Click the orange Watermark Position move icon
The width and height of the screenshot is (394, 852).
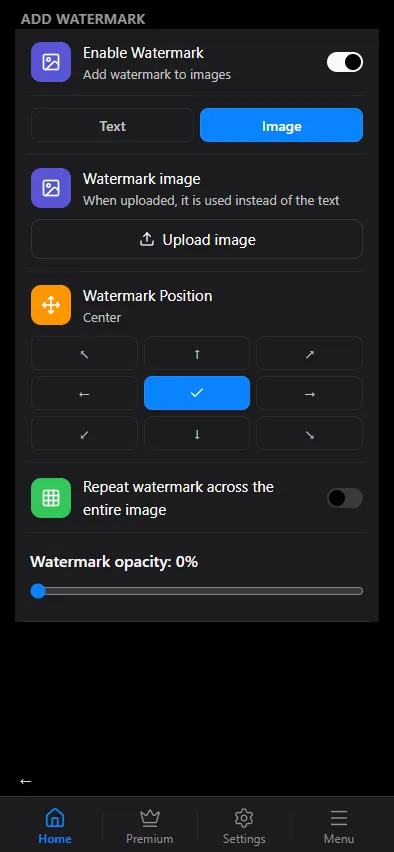click(x=51, y=305)
